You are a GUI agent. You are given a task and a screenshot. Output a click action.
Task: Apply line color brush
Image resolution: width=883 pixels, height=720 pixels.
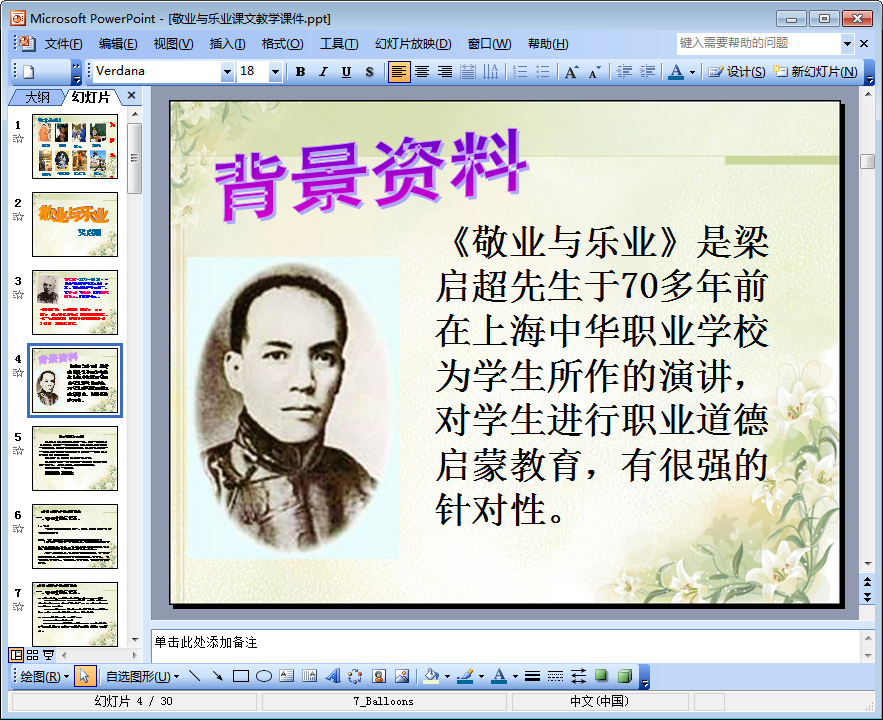click(465, 676)
